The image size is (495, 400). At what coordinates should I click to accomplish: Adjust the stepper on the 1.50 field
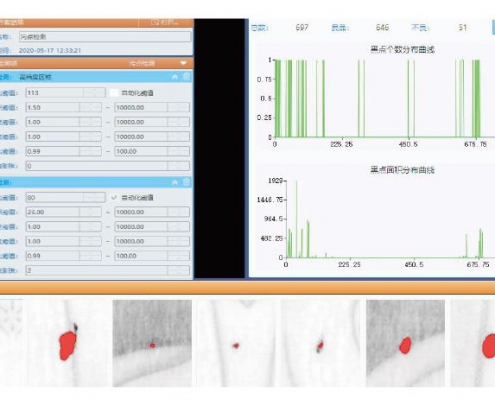[x=90, y=107]
